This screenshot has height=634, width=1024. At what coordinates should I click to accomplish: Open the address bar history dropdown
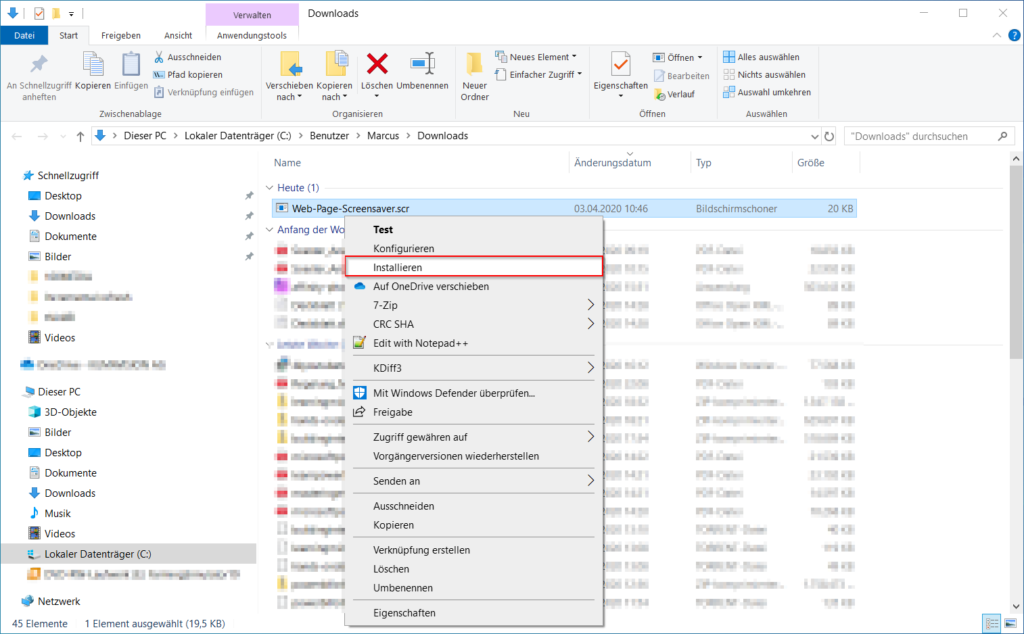[814, 136]
